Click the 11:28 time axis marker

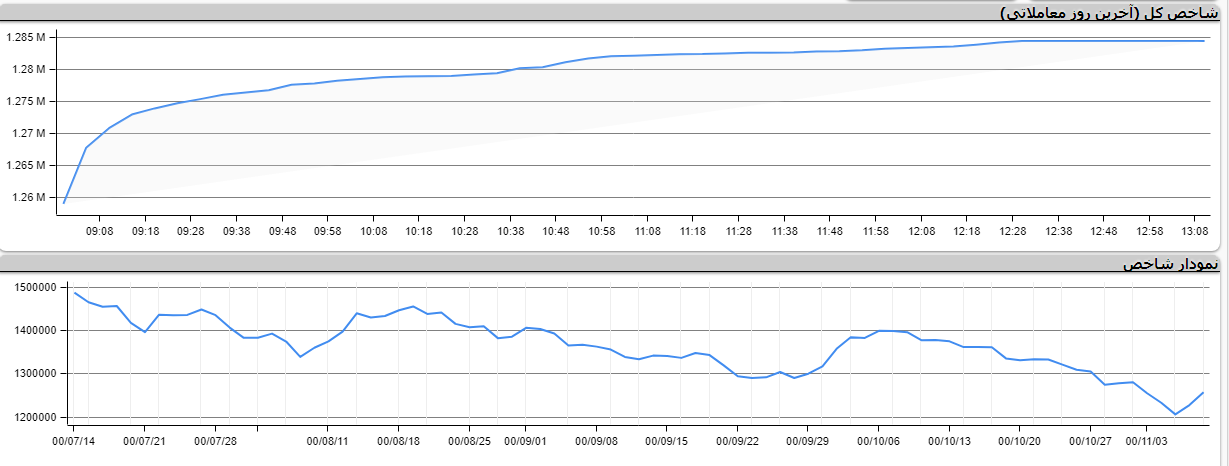pyautogui.click(x=739, y=231)
